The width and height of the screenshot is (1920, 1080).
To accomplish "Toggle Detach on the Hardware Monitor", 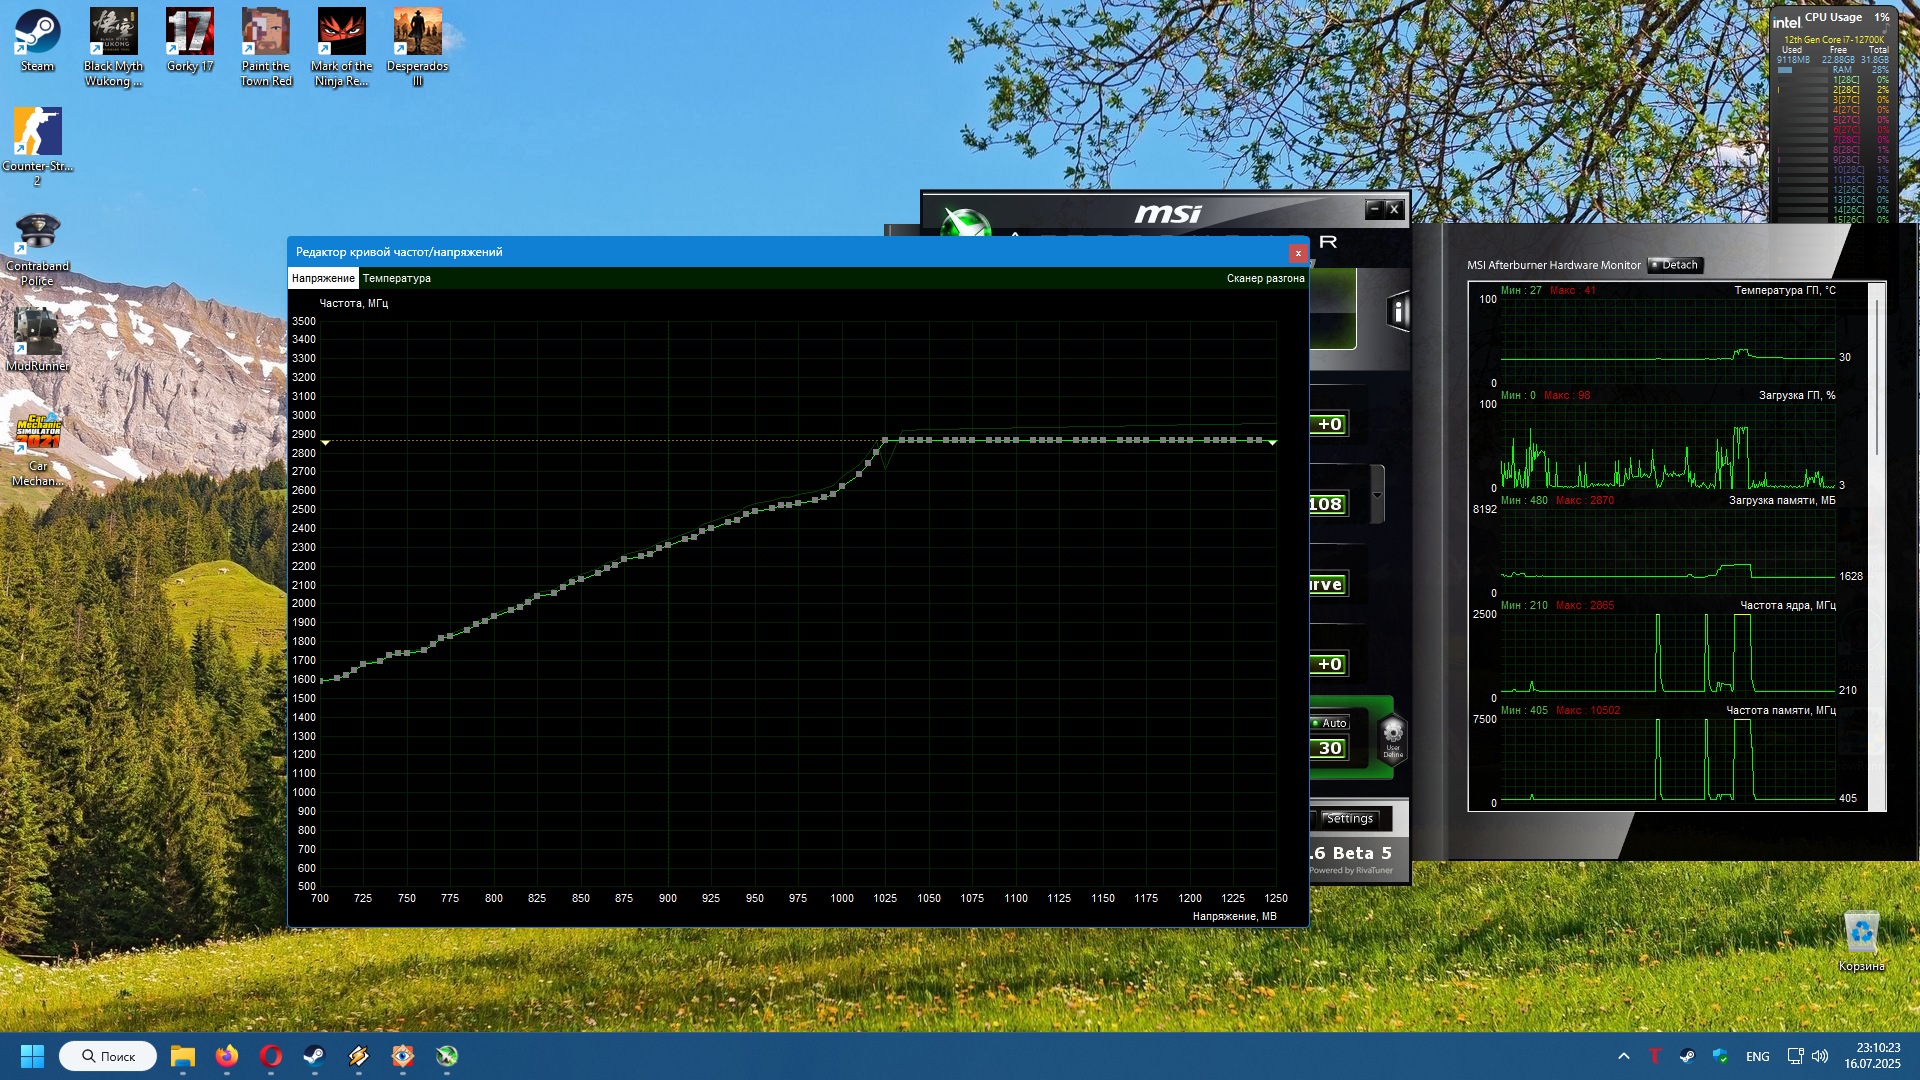I will point(1675,265).
